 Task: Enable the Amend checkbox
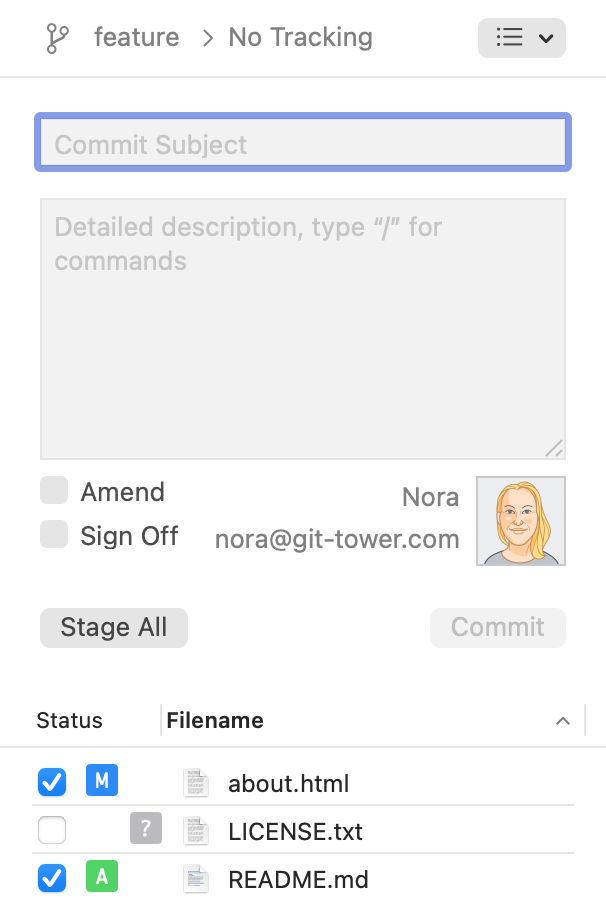coord(54,491)
